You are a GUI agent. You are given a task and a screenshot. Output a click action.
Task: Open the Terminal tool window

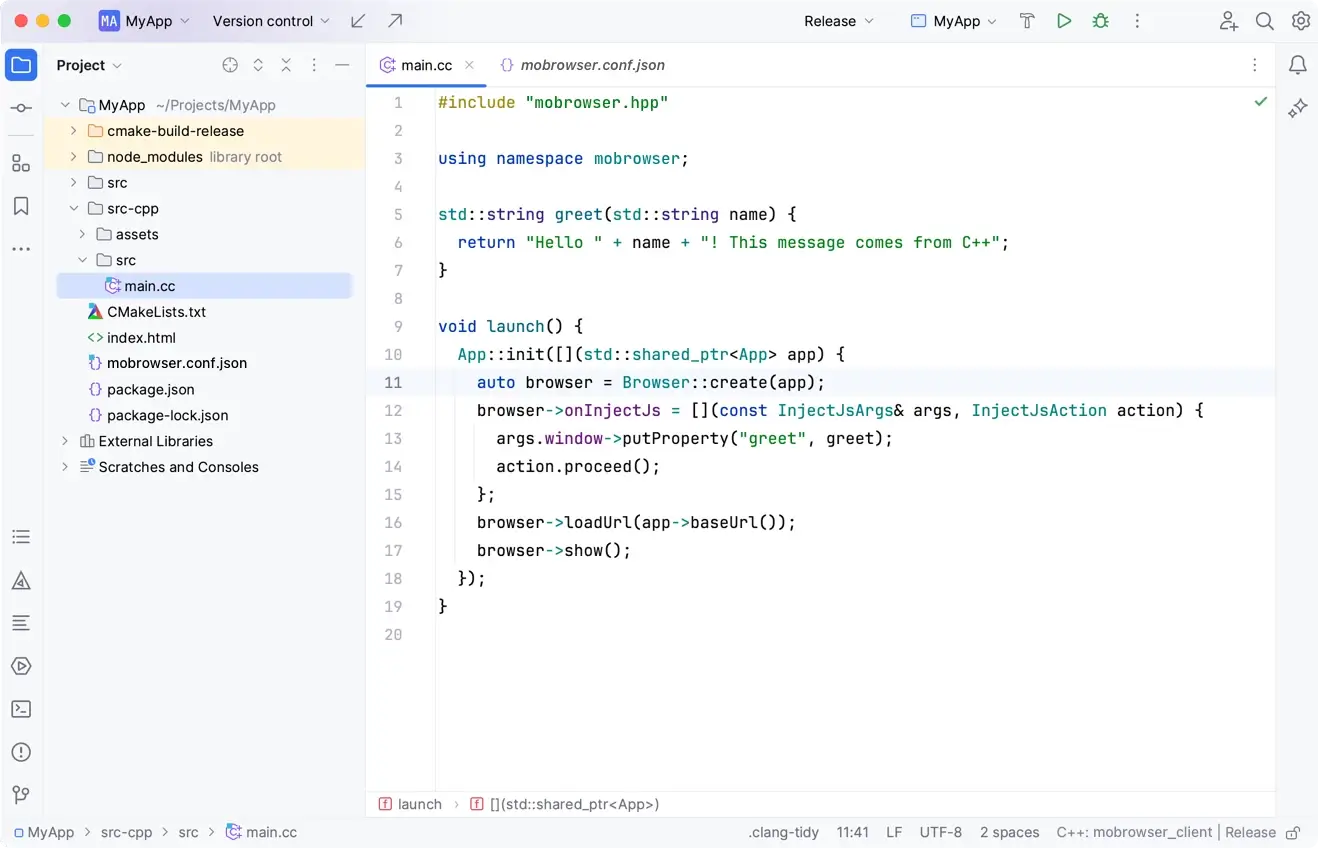(x=21, y=709)
